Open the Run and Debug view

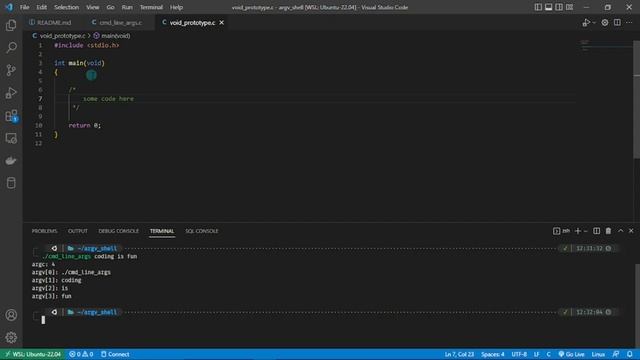pos(11,93)
